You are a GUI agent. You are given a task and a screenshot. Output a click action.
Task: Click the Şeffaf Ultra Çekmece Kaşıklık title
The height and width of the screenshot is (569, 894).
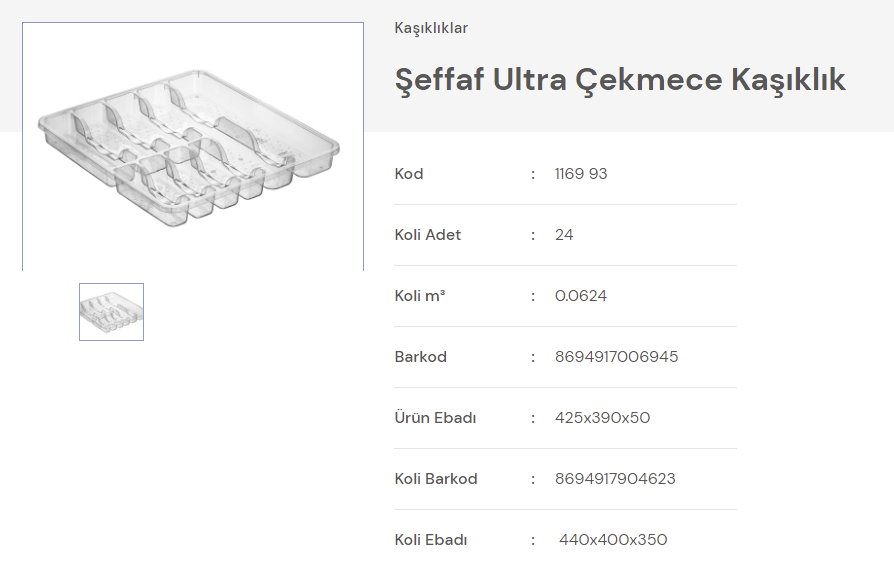(x=620, y=80)
